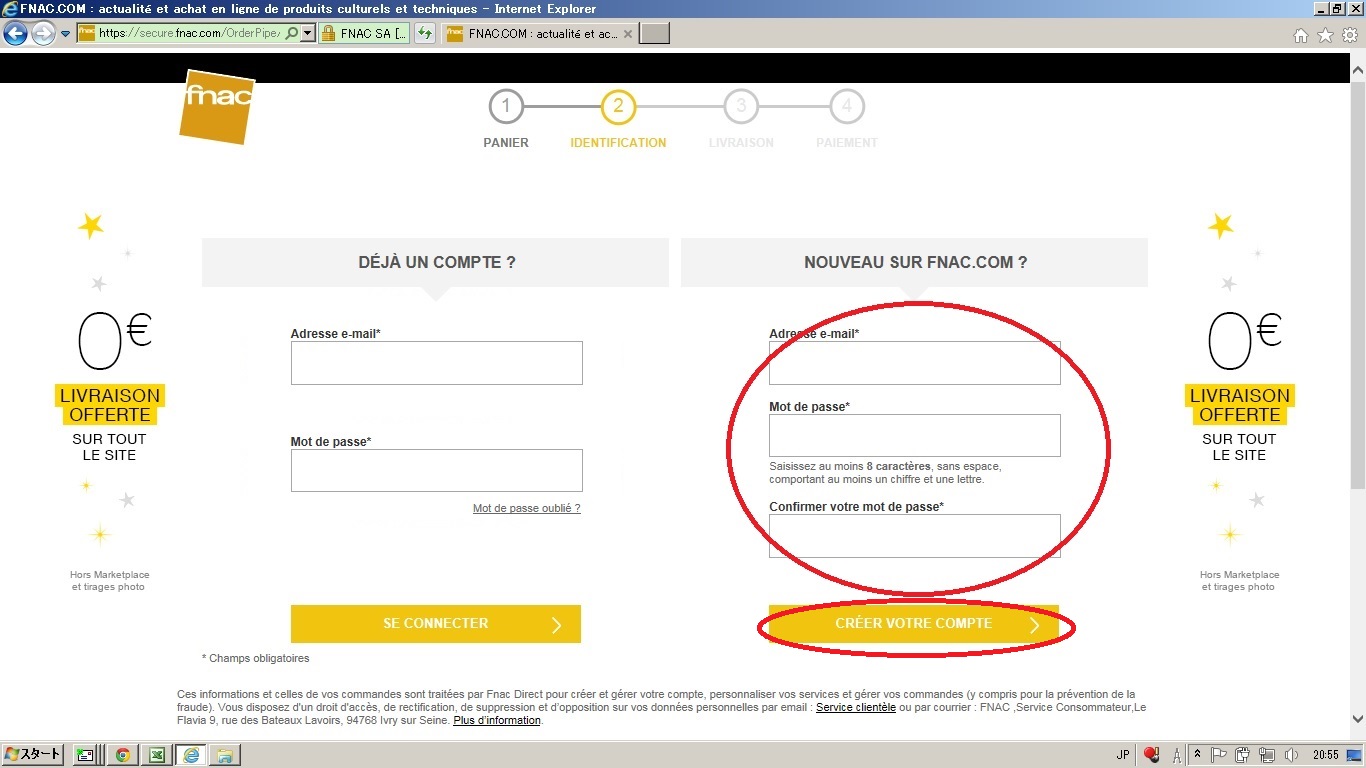
Task: Click the right LIVRAISON OFFERTE banner
Action: [x=1240, y=405]
